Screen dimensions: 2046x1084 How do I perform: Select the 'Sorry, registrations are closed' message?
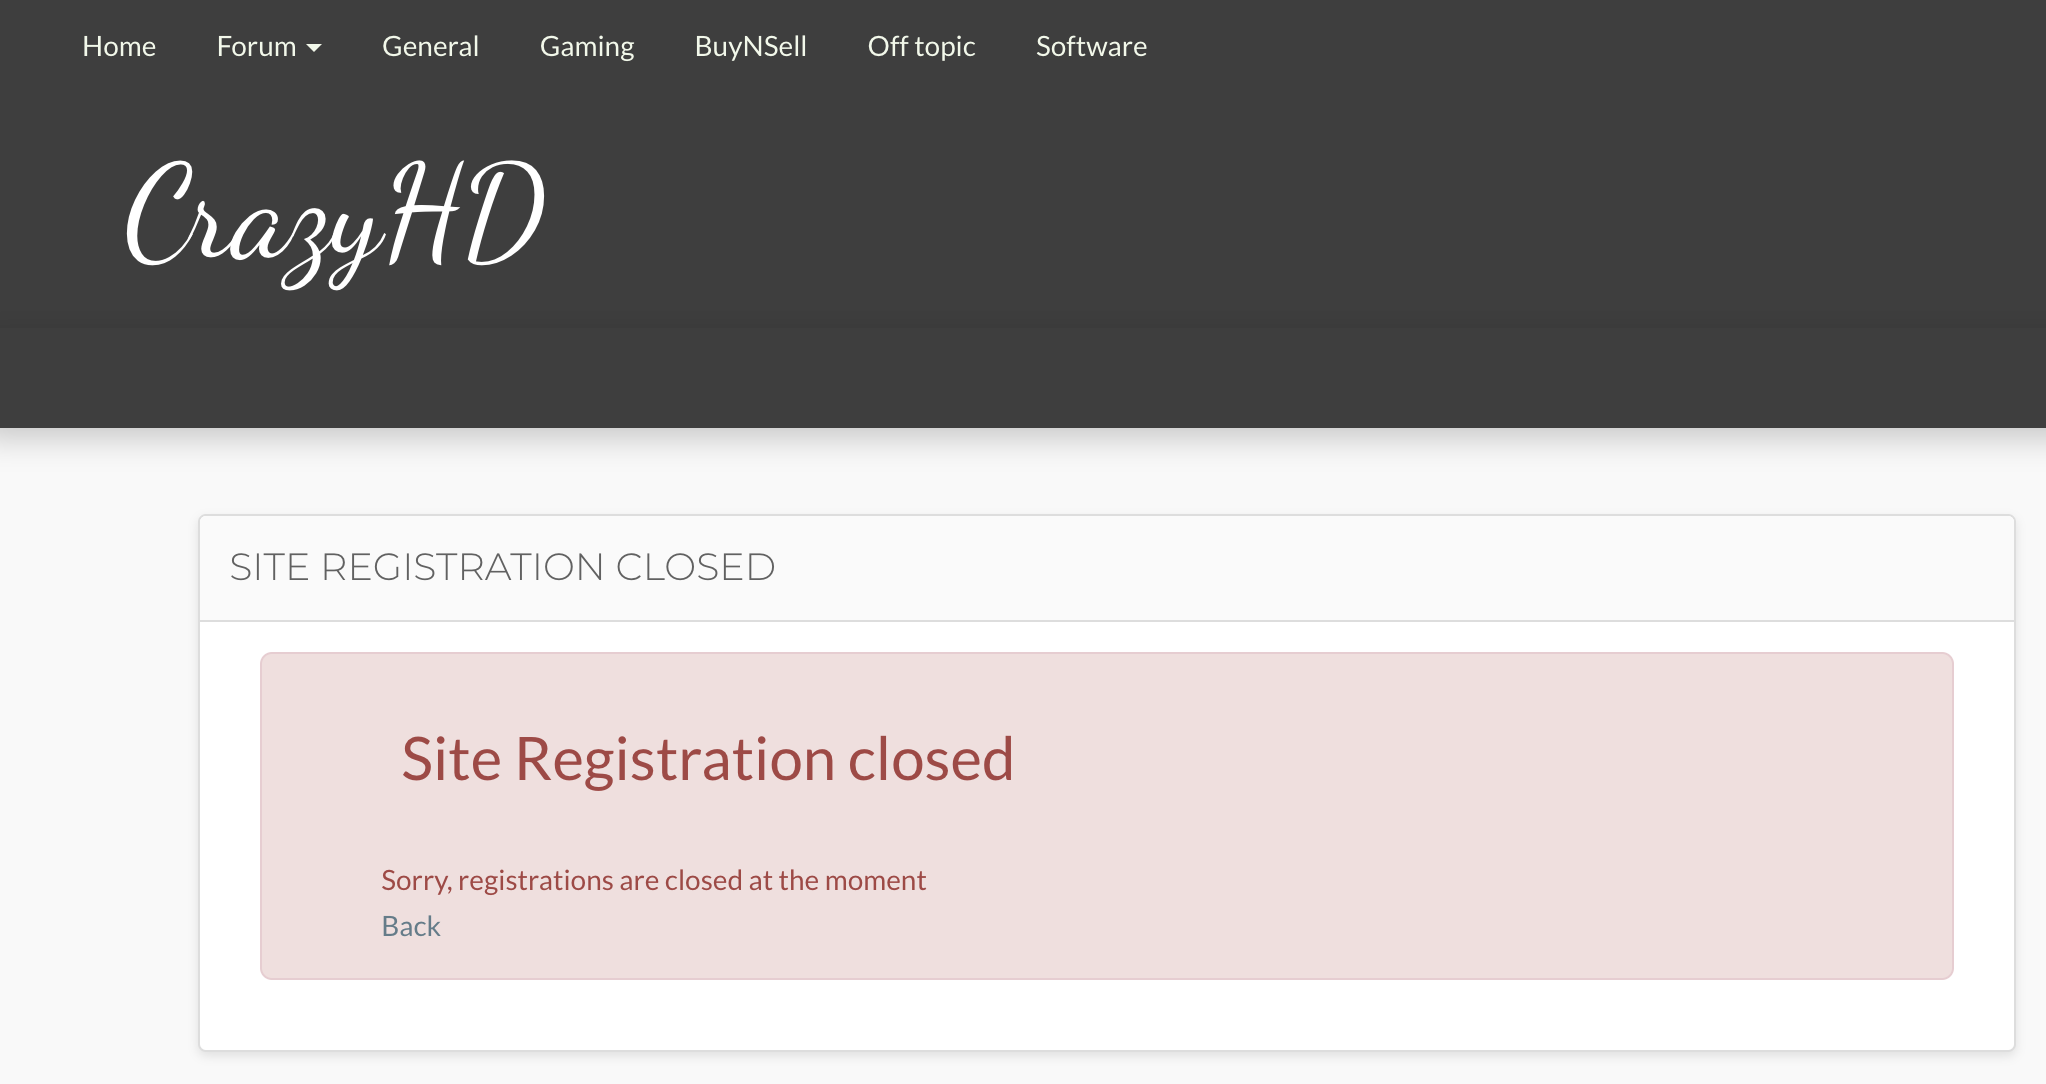pyautogui.click(x=653, y=880)
